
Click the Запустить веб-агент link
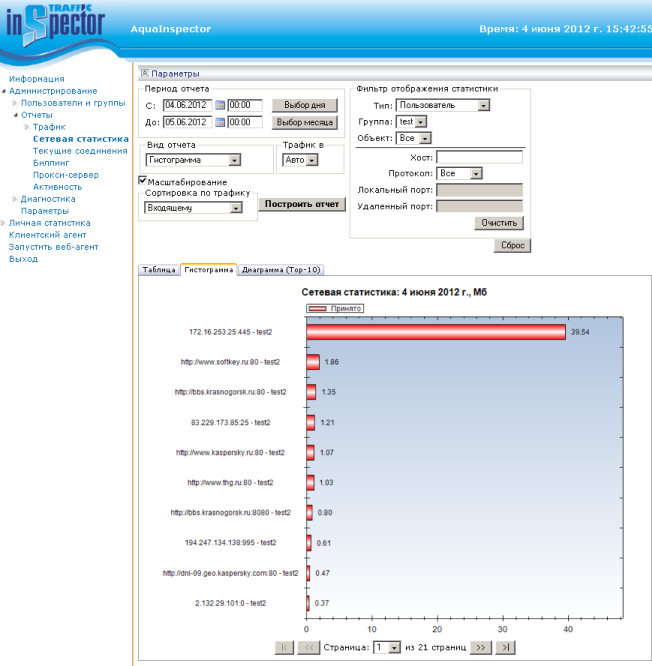54,247
